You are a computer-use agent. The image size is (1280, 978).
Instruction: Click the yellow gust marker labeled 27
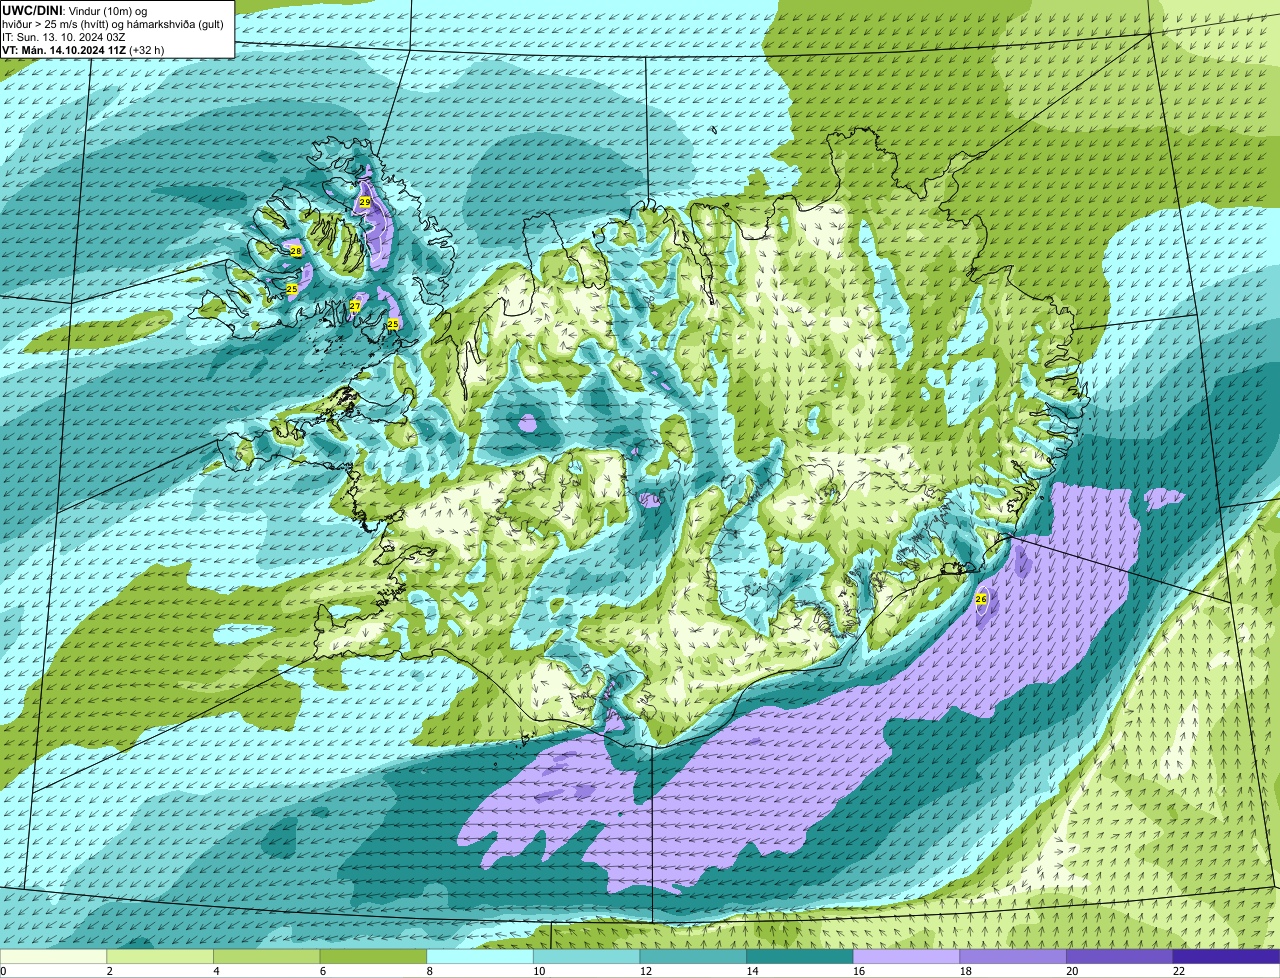pyautogui.click(x=355, y=306)
